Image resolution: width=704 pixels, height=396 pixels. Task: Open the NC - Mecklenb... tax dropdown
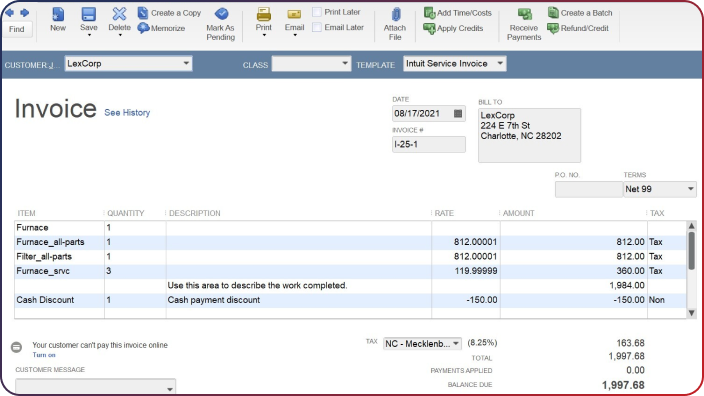tap(456, 343)
